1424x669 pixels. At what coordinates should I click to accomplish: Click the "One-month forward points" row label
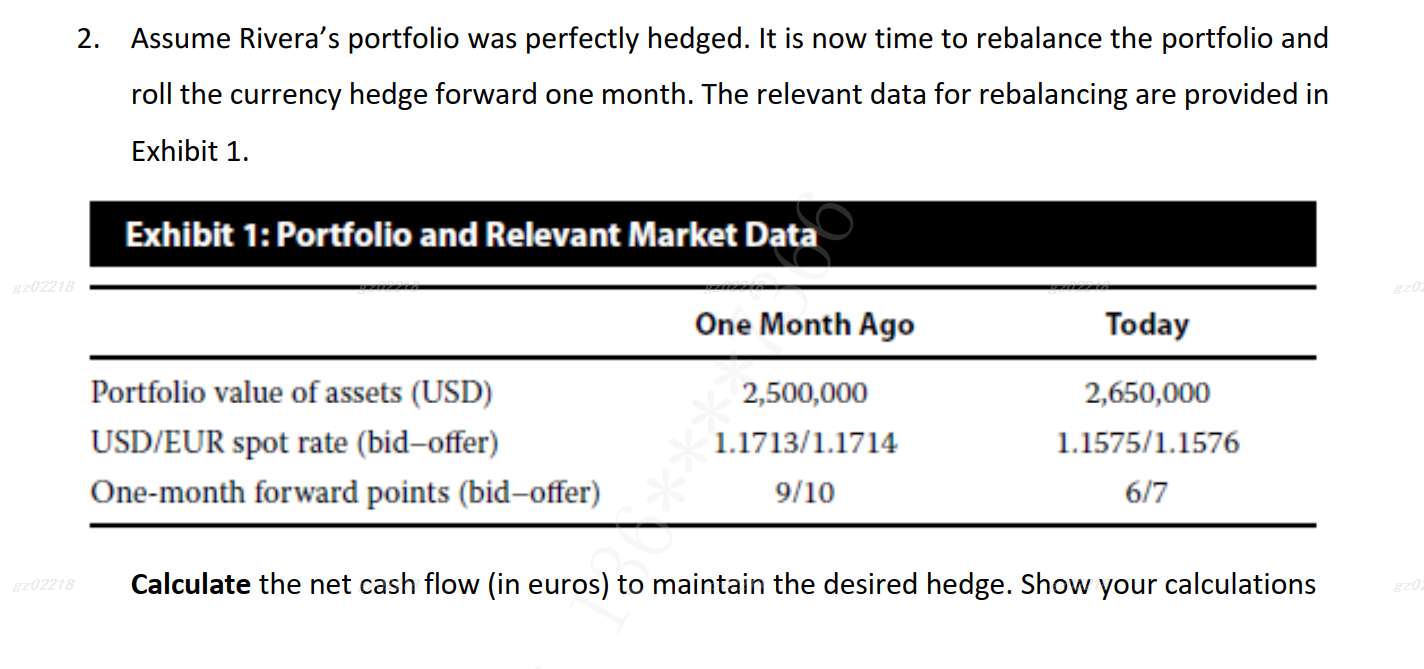pos(345,492)
